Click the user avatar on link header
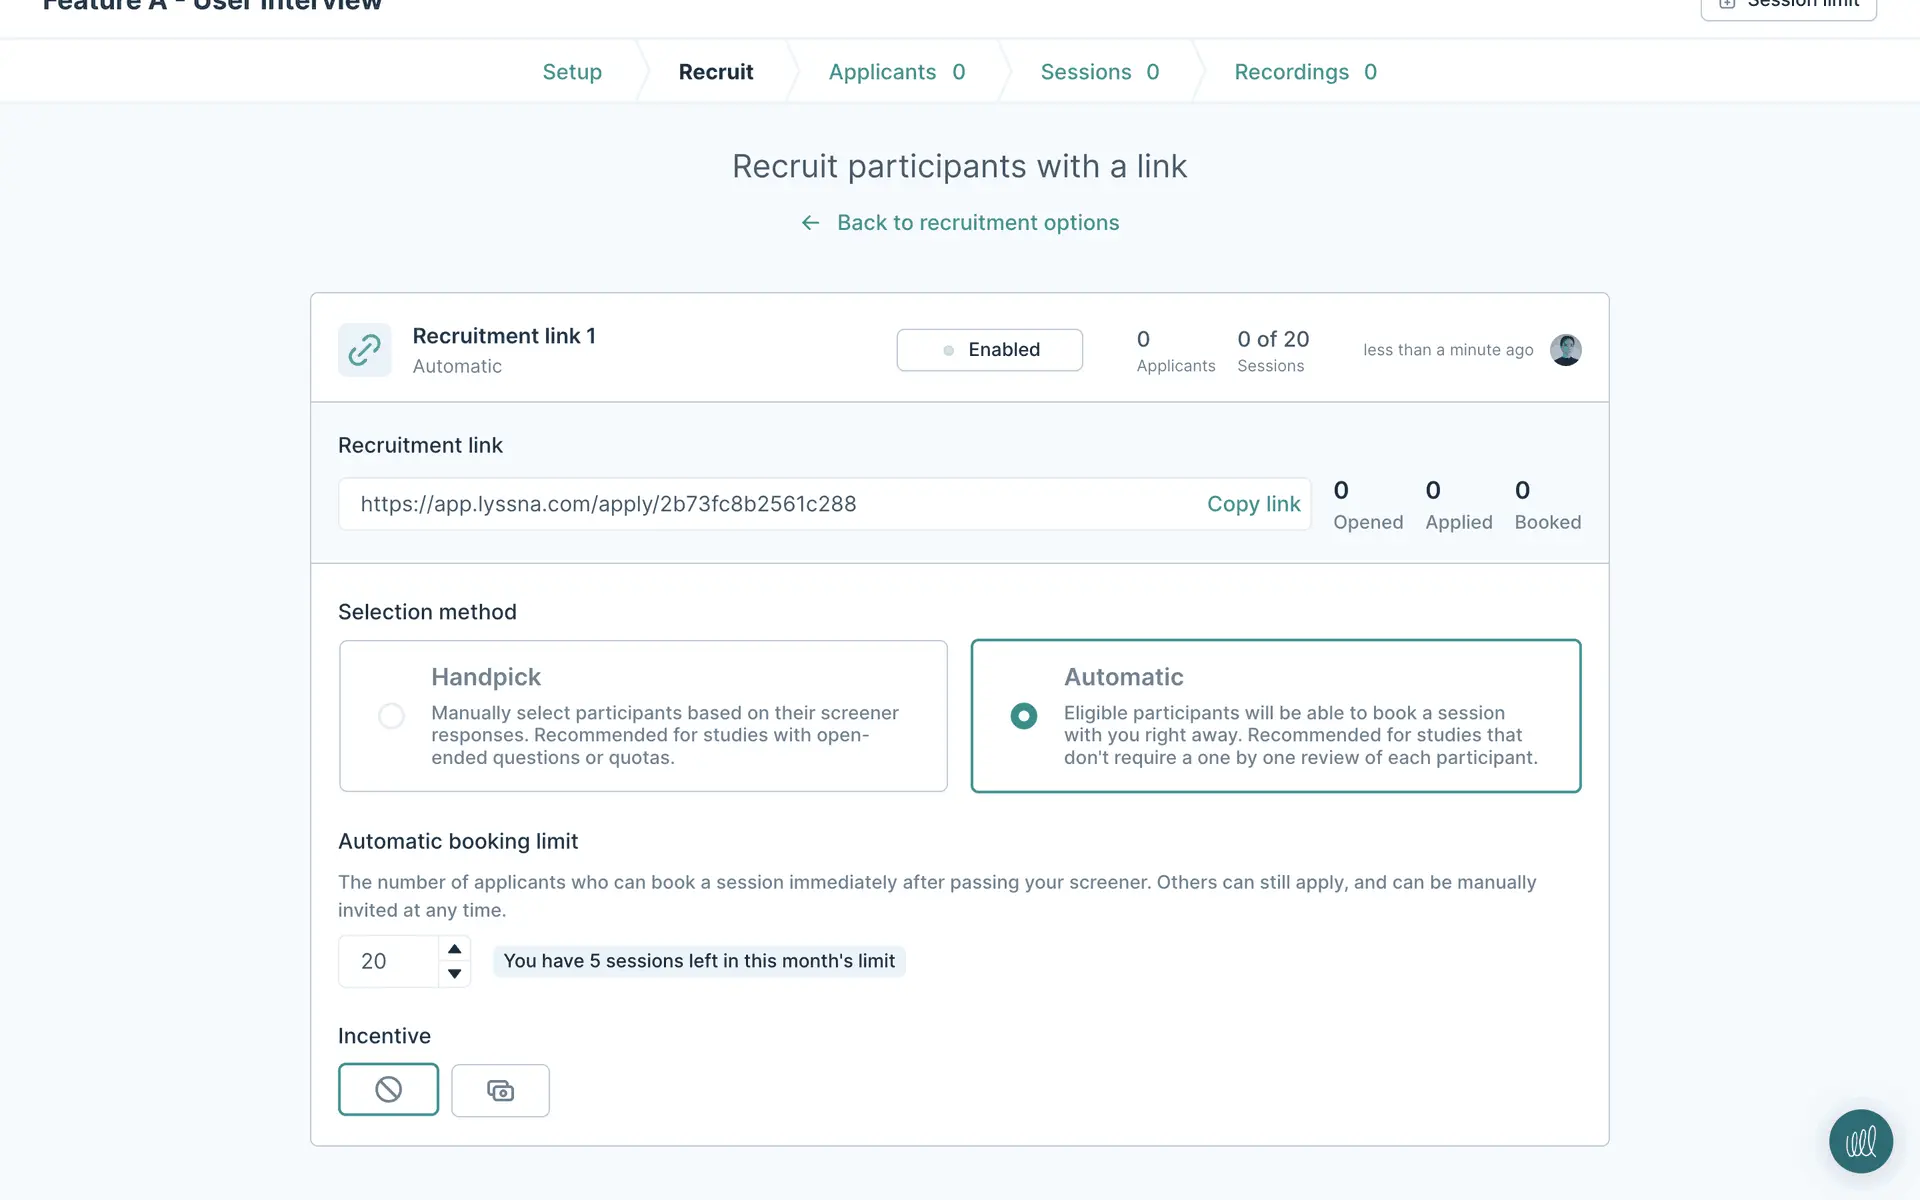 pyautogui.click(x=1565, y=349)
